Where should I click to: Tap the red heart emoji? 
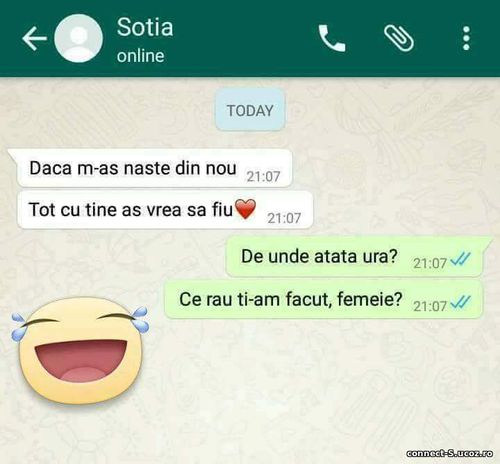[x=245, y=209]
